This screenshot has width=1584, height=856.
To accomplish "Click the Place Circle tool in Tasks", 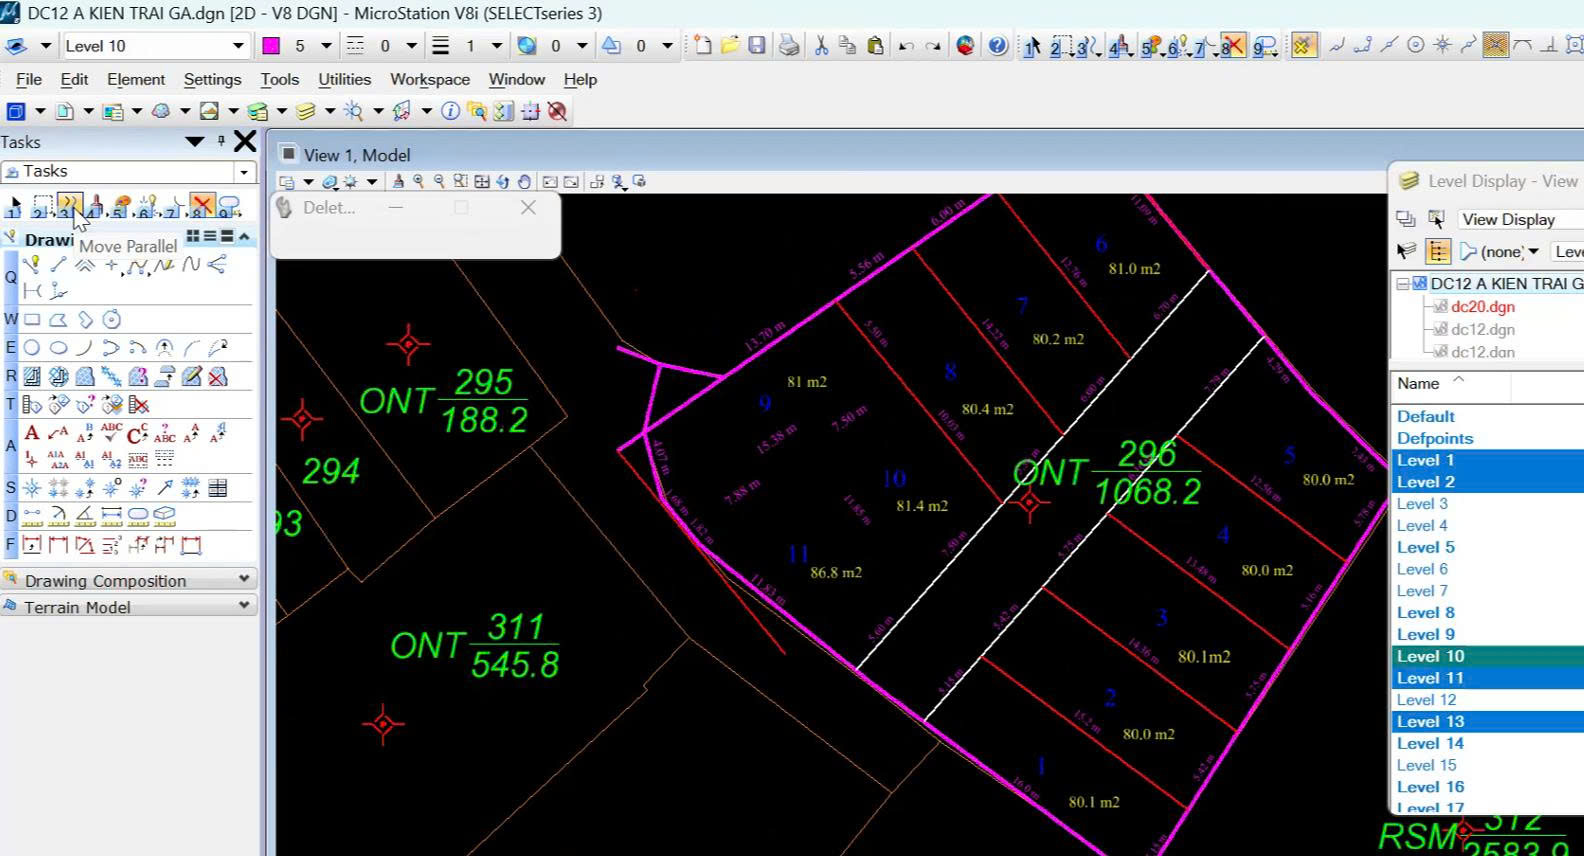I will pyautogui.click(x=32, y=348).
